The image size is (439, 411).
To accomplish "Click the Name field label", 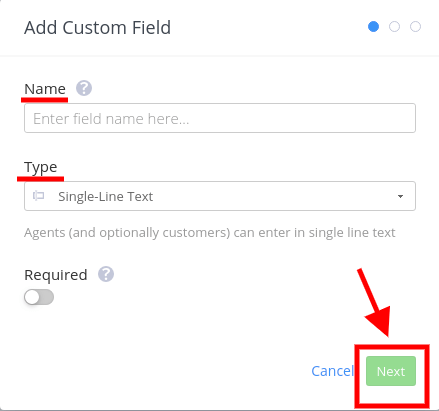I will (x=45, y=89).
